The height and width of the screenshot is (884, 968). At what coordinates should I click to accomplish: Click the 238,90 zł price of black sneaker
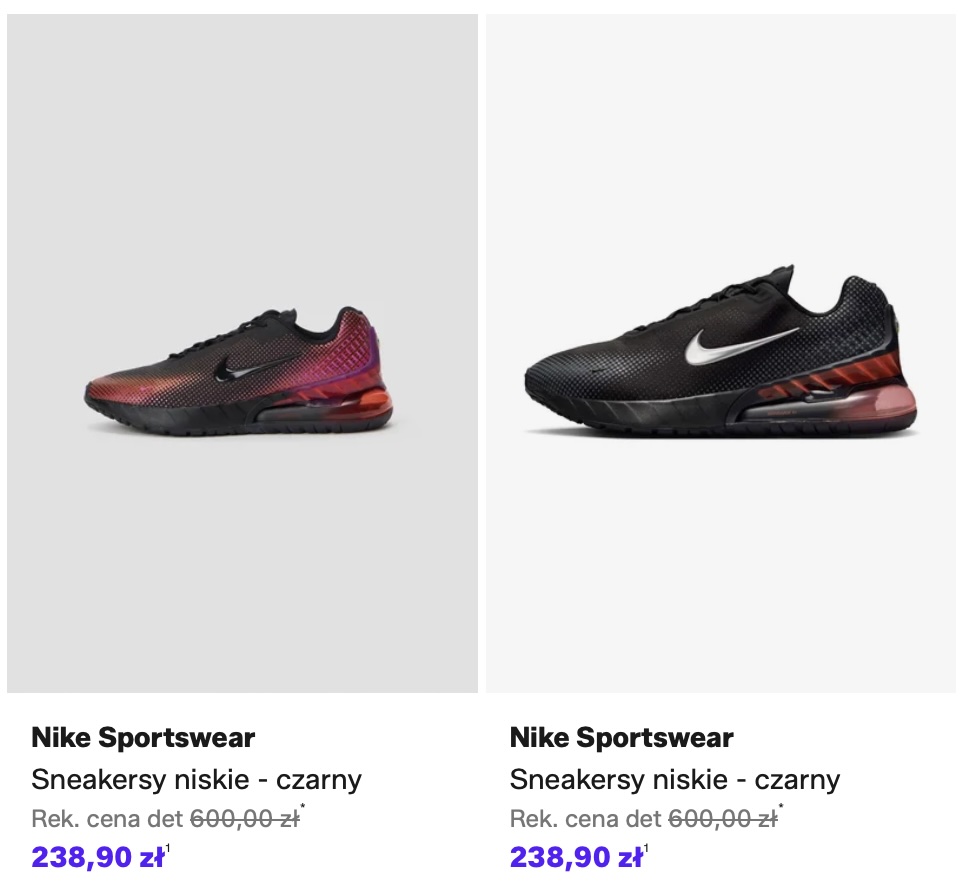point(575,857)
